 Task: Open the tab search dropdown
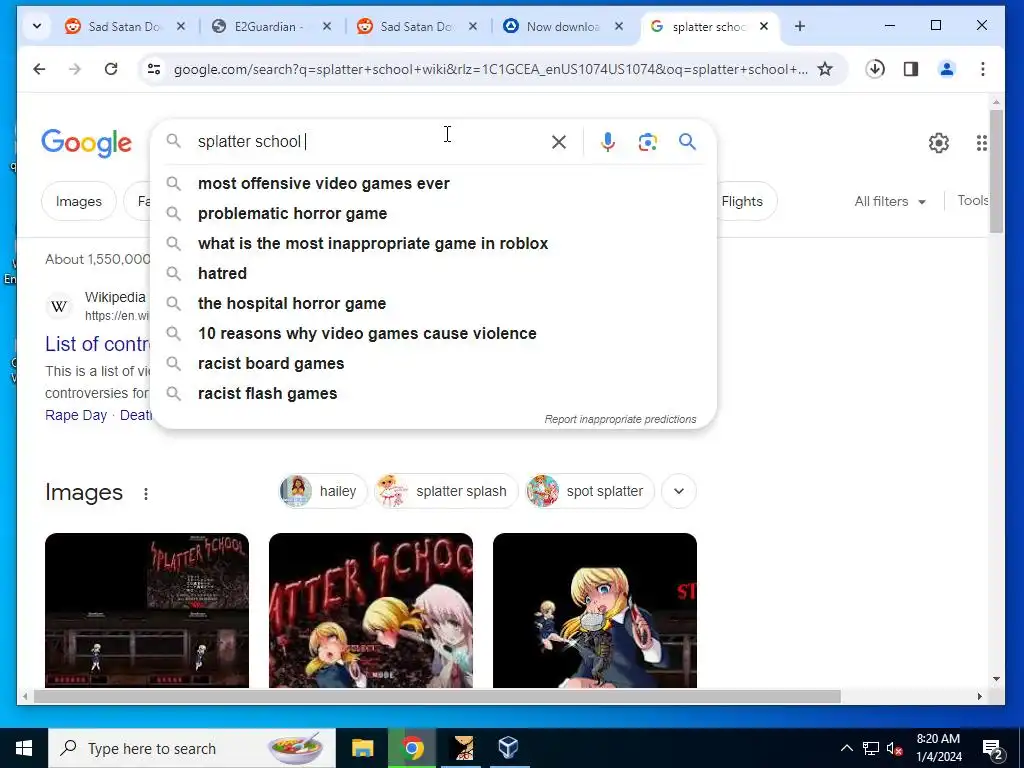tap(37, 26)
